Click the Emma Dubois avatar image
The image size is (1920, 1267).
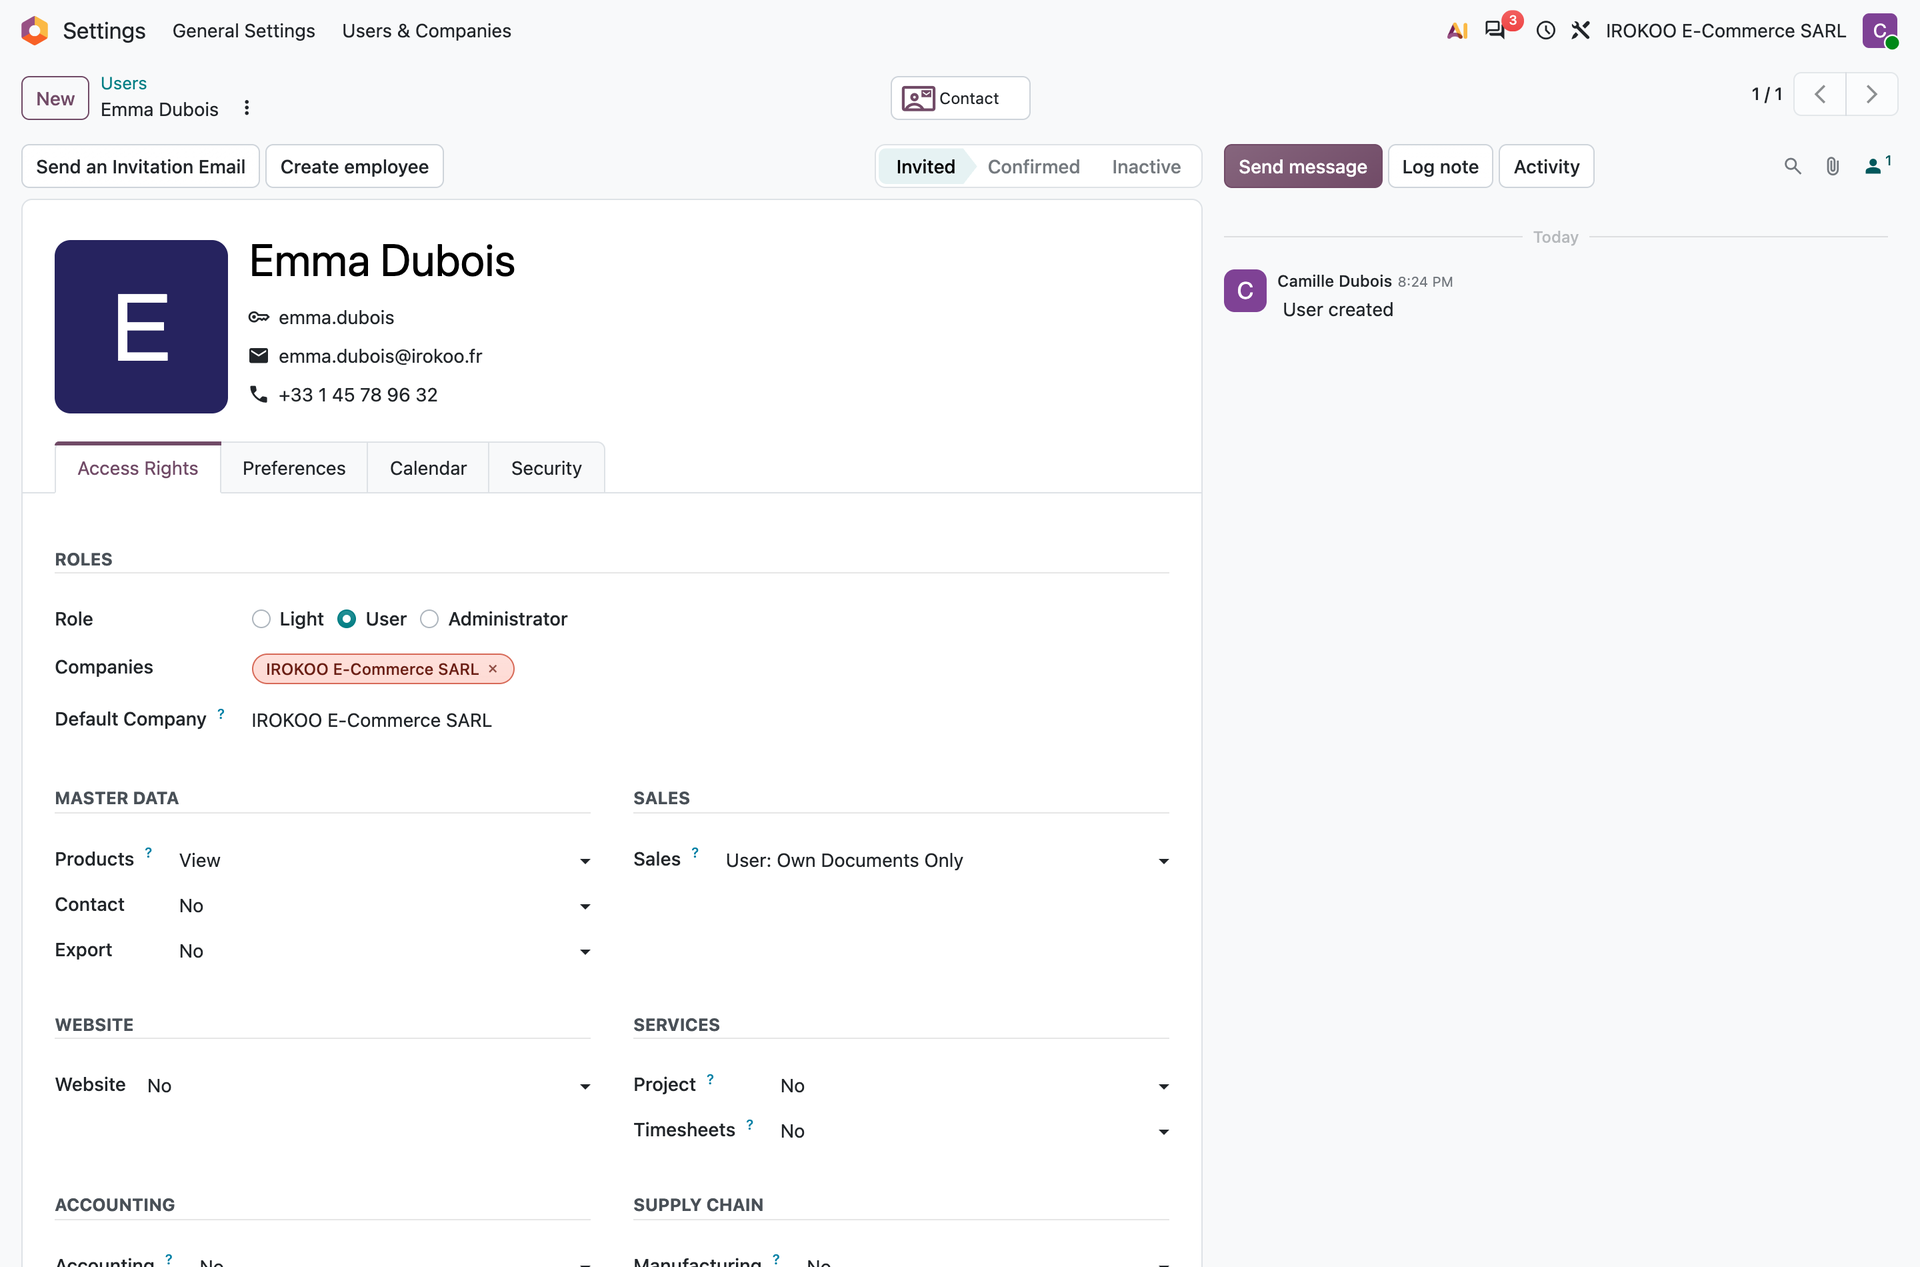tap(141, 327)
